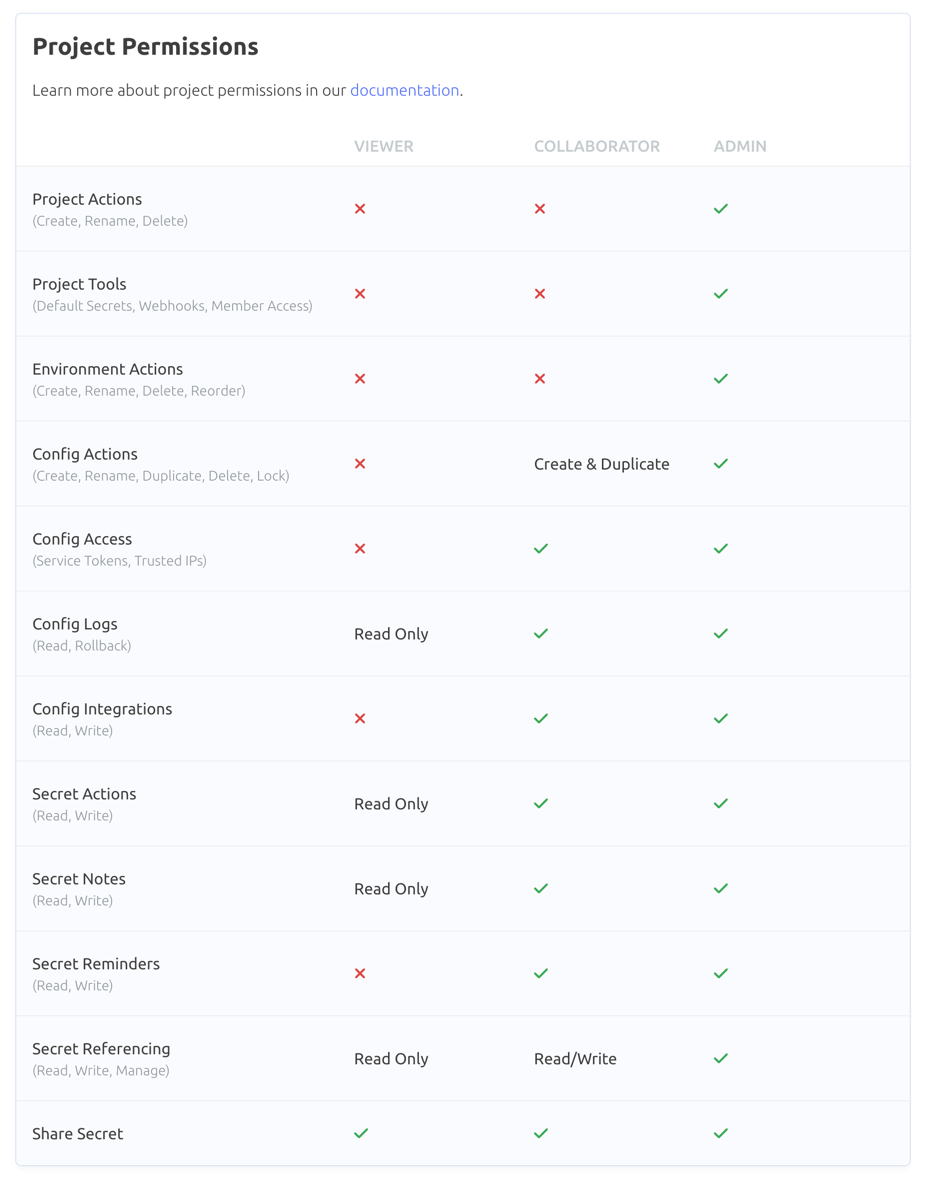Click the Admin checkmark for Project Actions
928x1182 pixels.
721,209
